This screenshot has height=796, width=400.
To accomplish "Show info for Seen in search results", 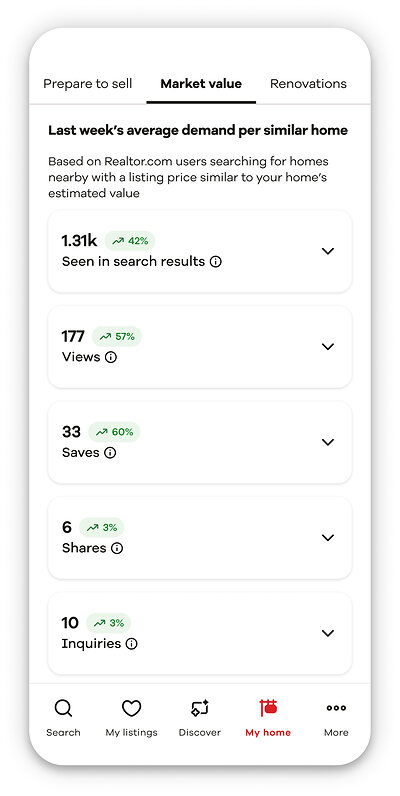I will pos(216,262).
